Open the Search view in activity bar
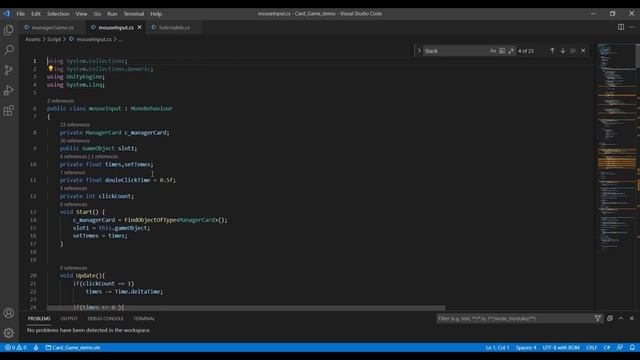640x360 pixels. (9, 50)
